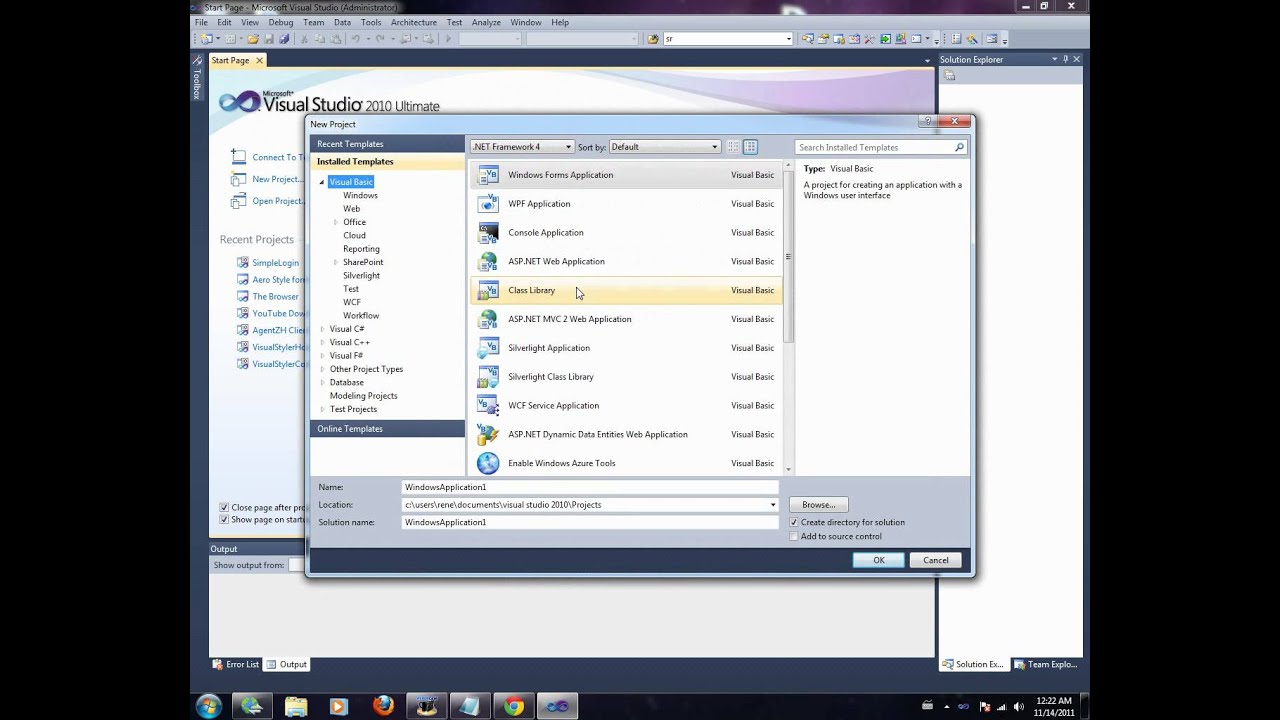
Task: Open the Architecture menu
Action: pyautogui.click(x=413, y=22)
